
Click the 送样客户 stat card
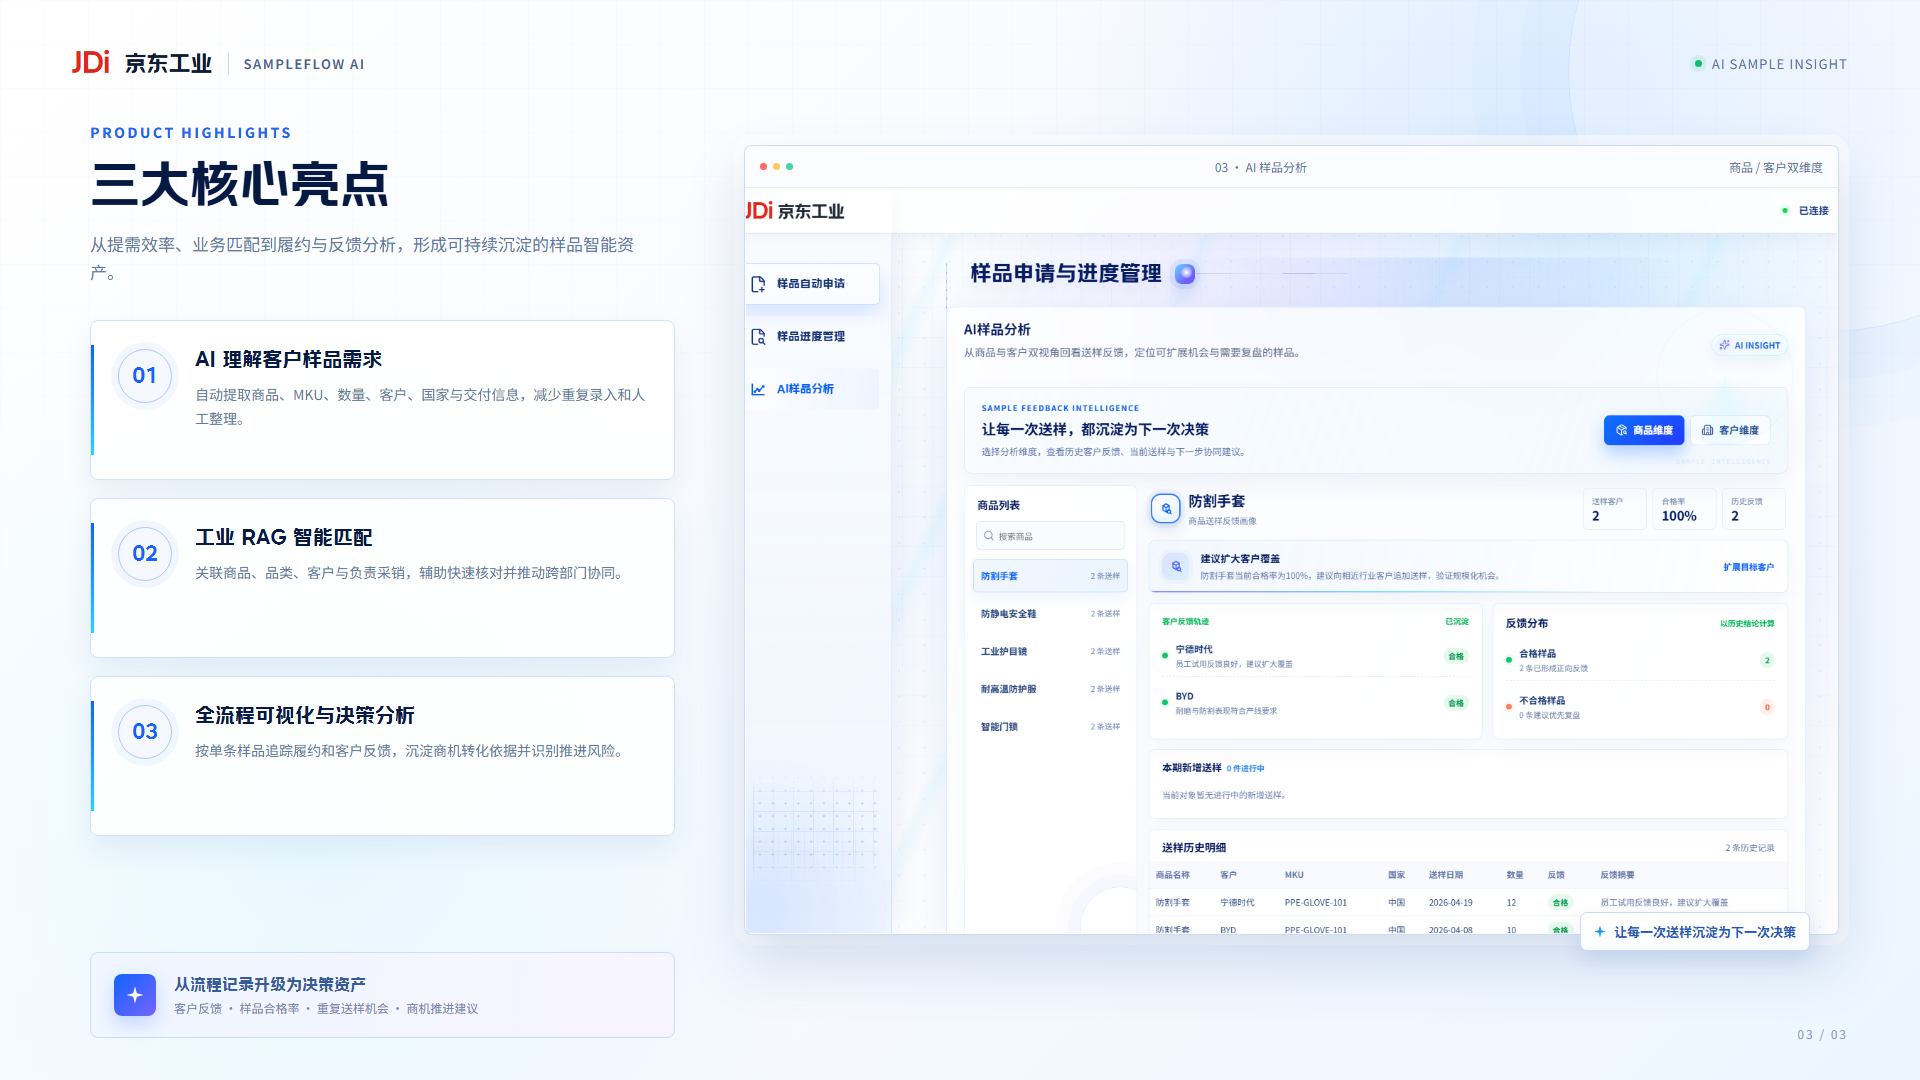coord(1615,510)
